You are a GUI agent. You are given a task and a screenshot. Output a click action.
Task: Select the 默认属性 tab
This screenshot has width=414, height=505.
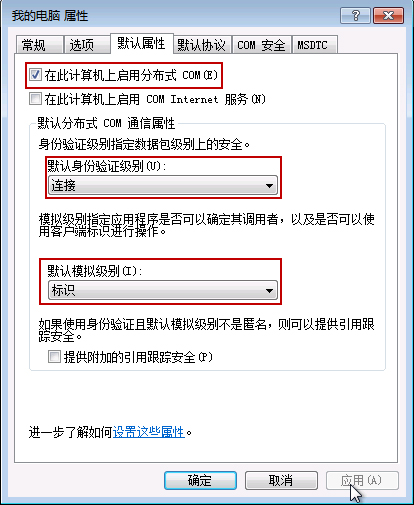point(141,43)
